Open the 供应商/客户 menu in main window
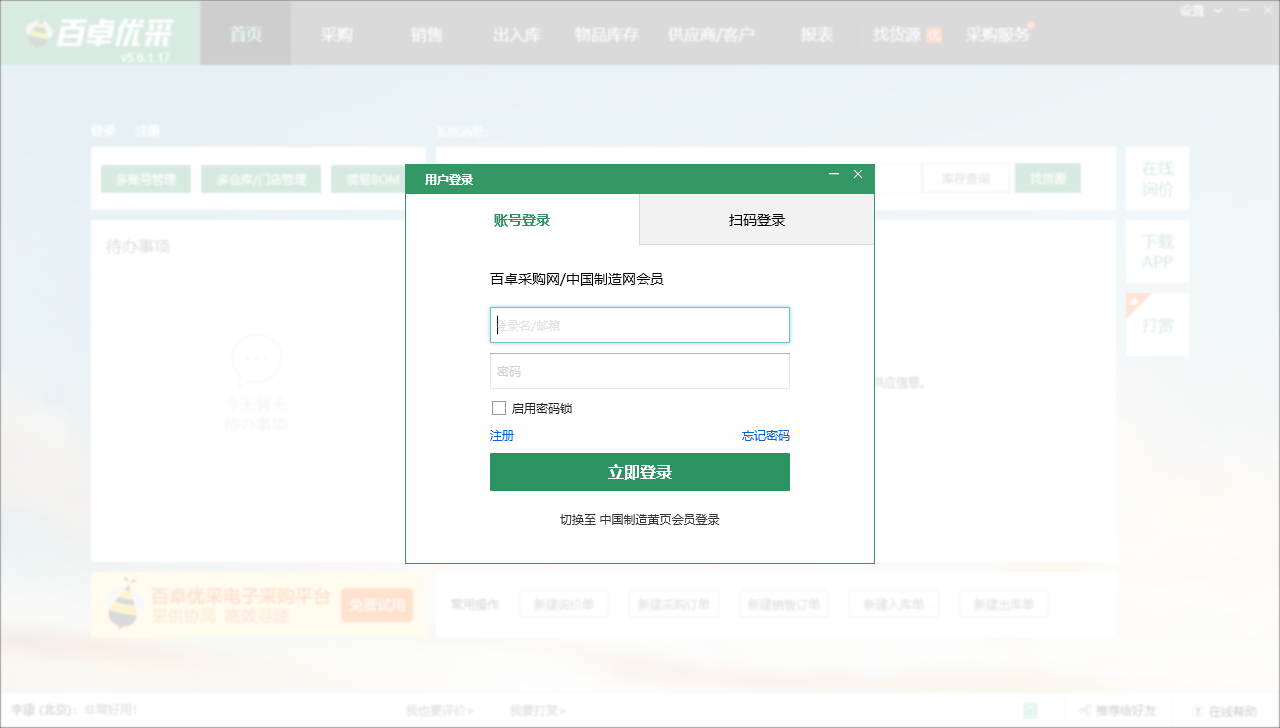Screen dimensions: 1280x728 pos(711,34)
